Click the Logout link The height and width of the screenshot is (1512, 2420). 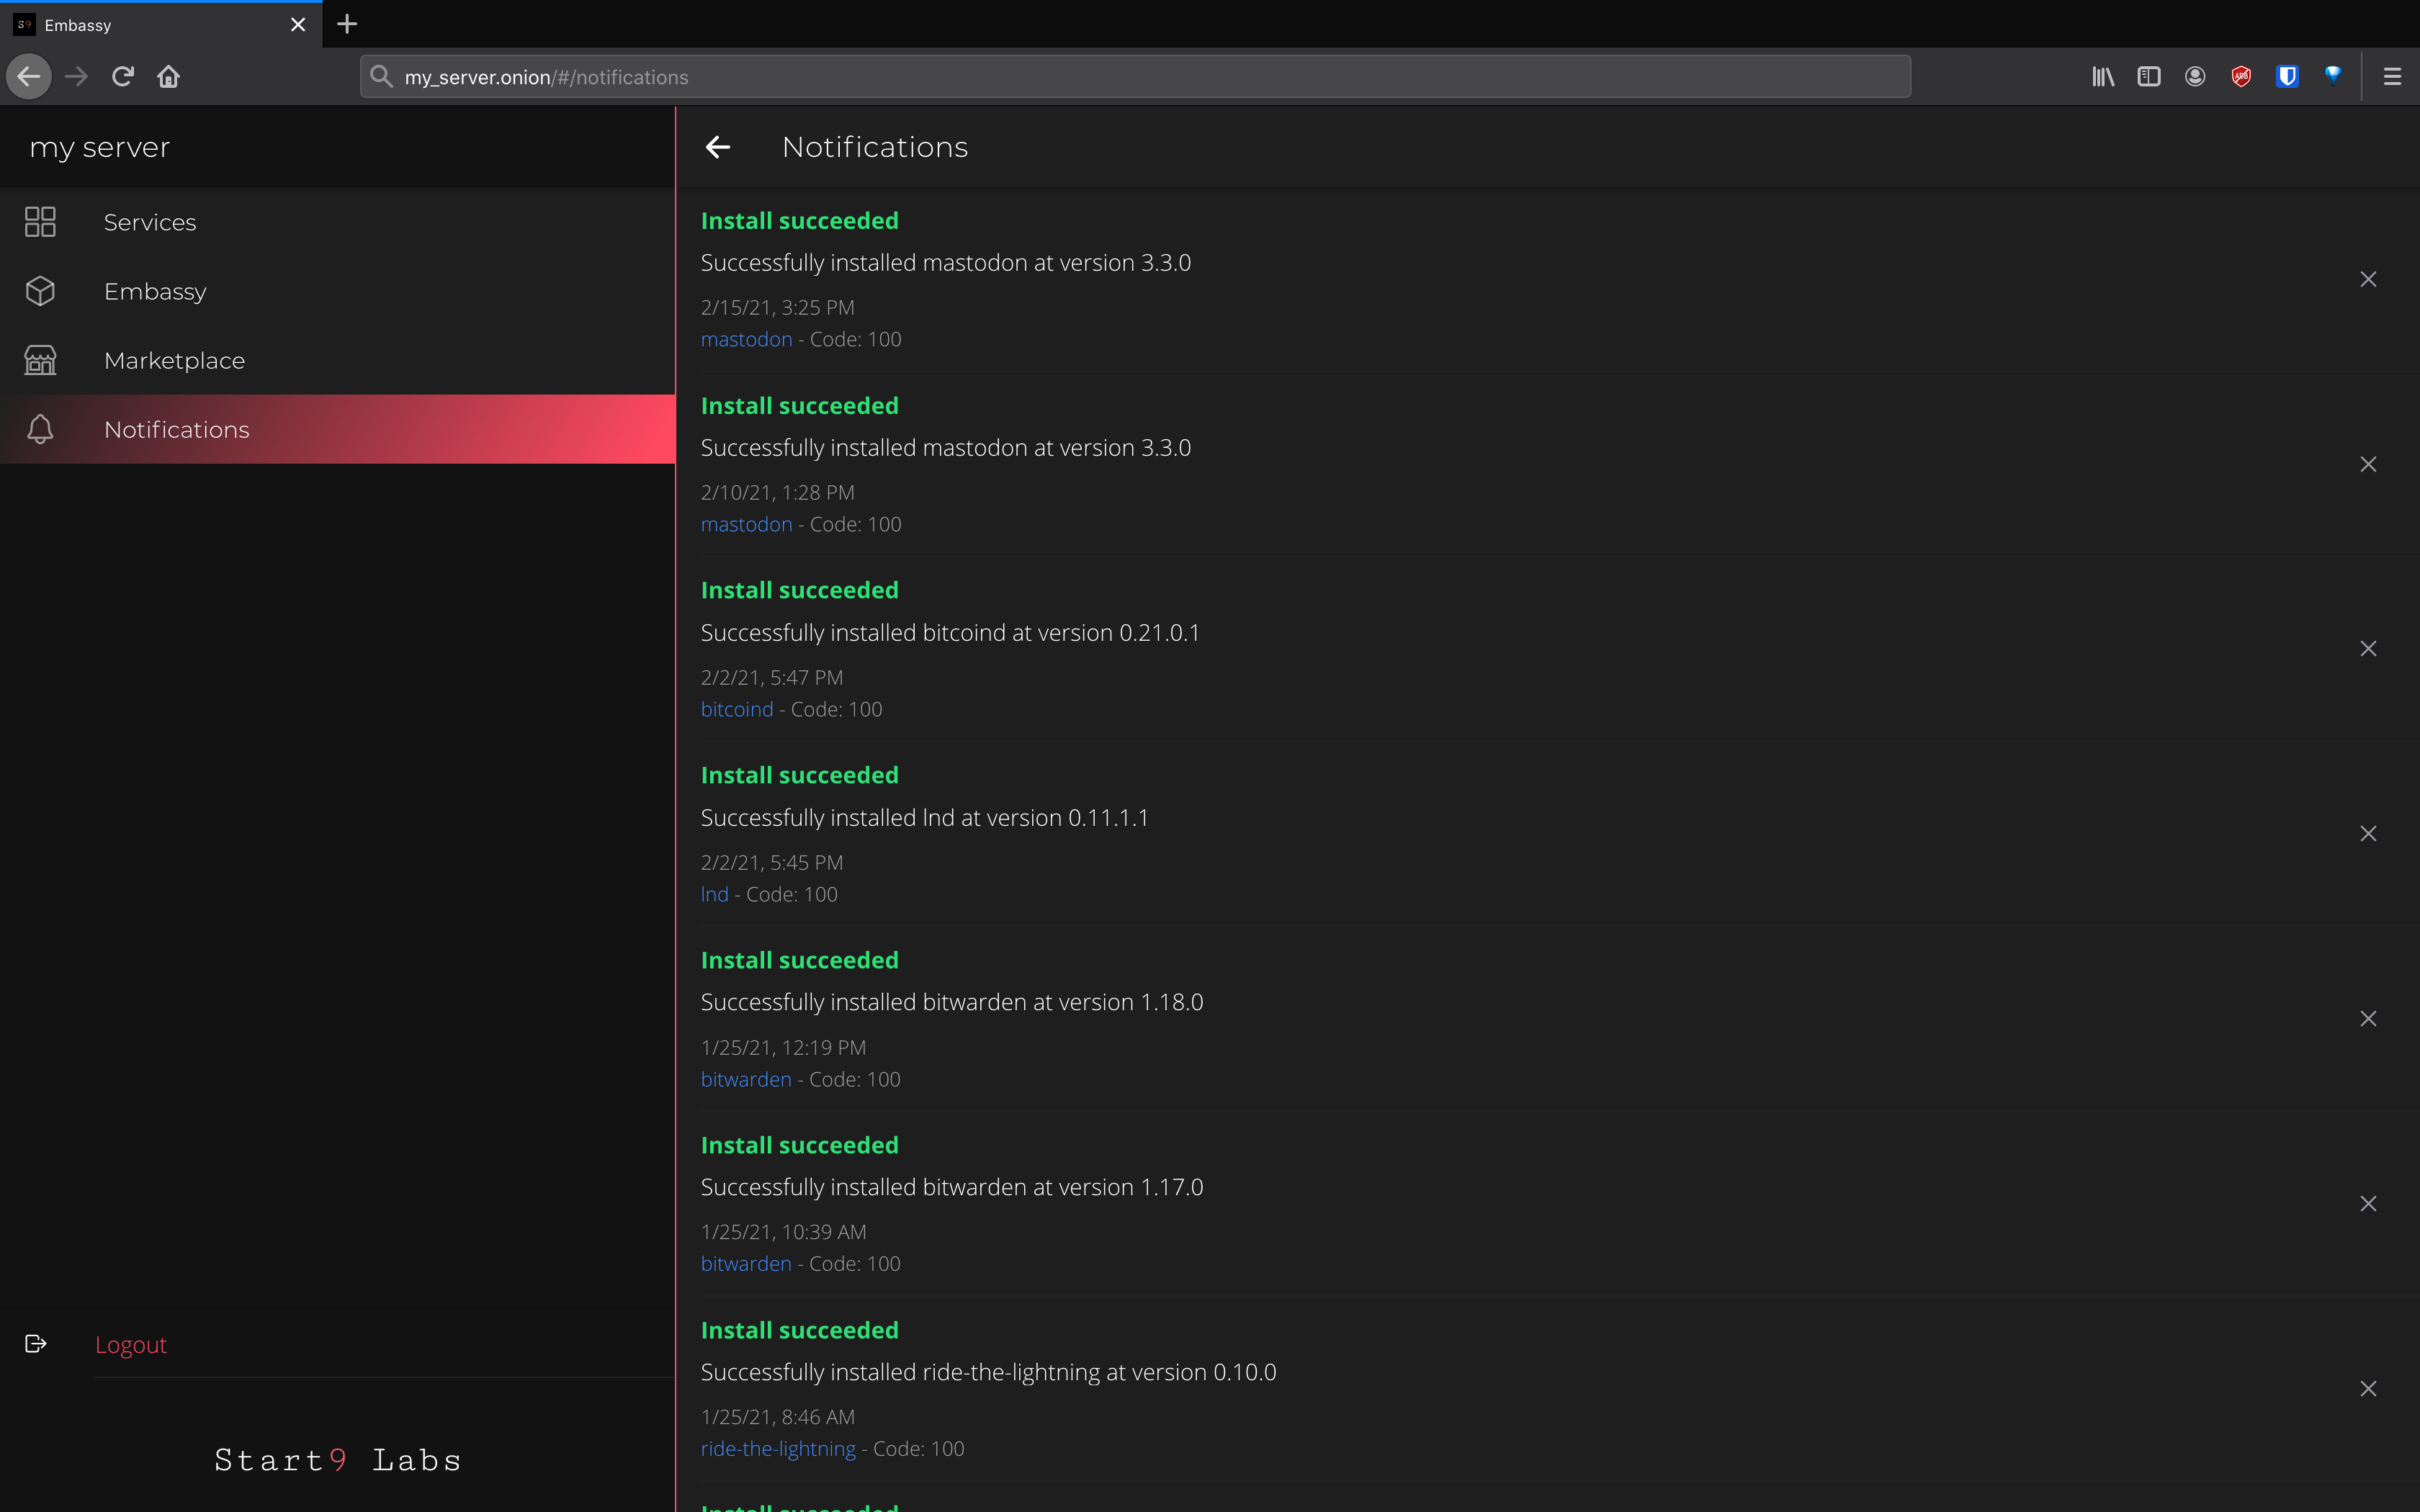[x=131, y=1344]
